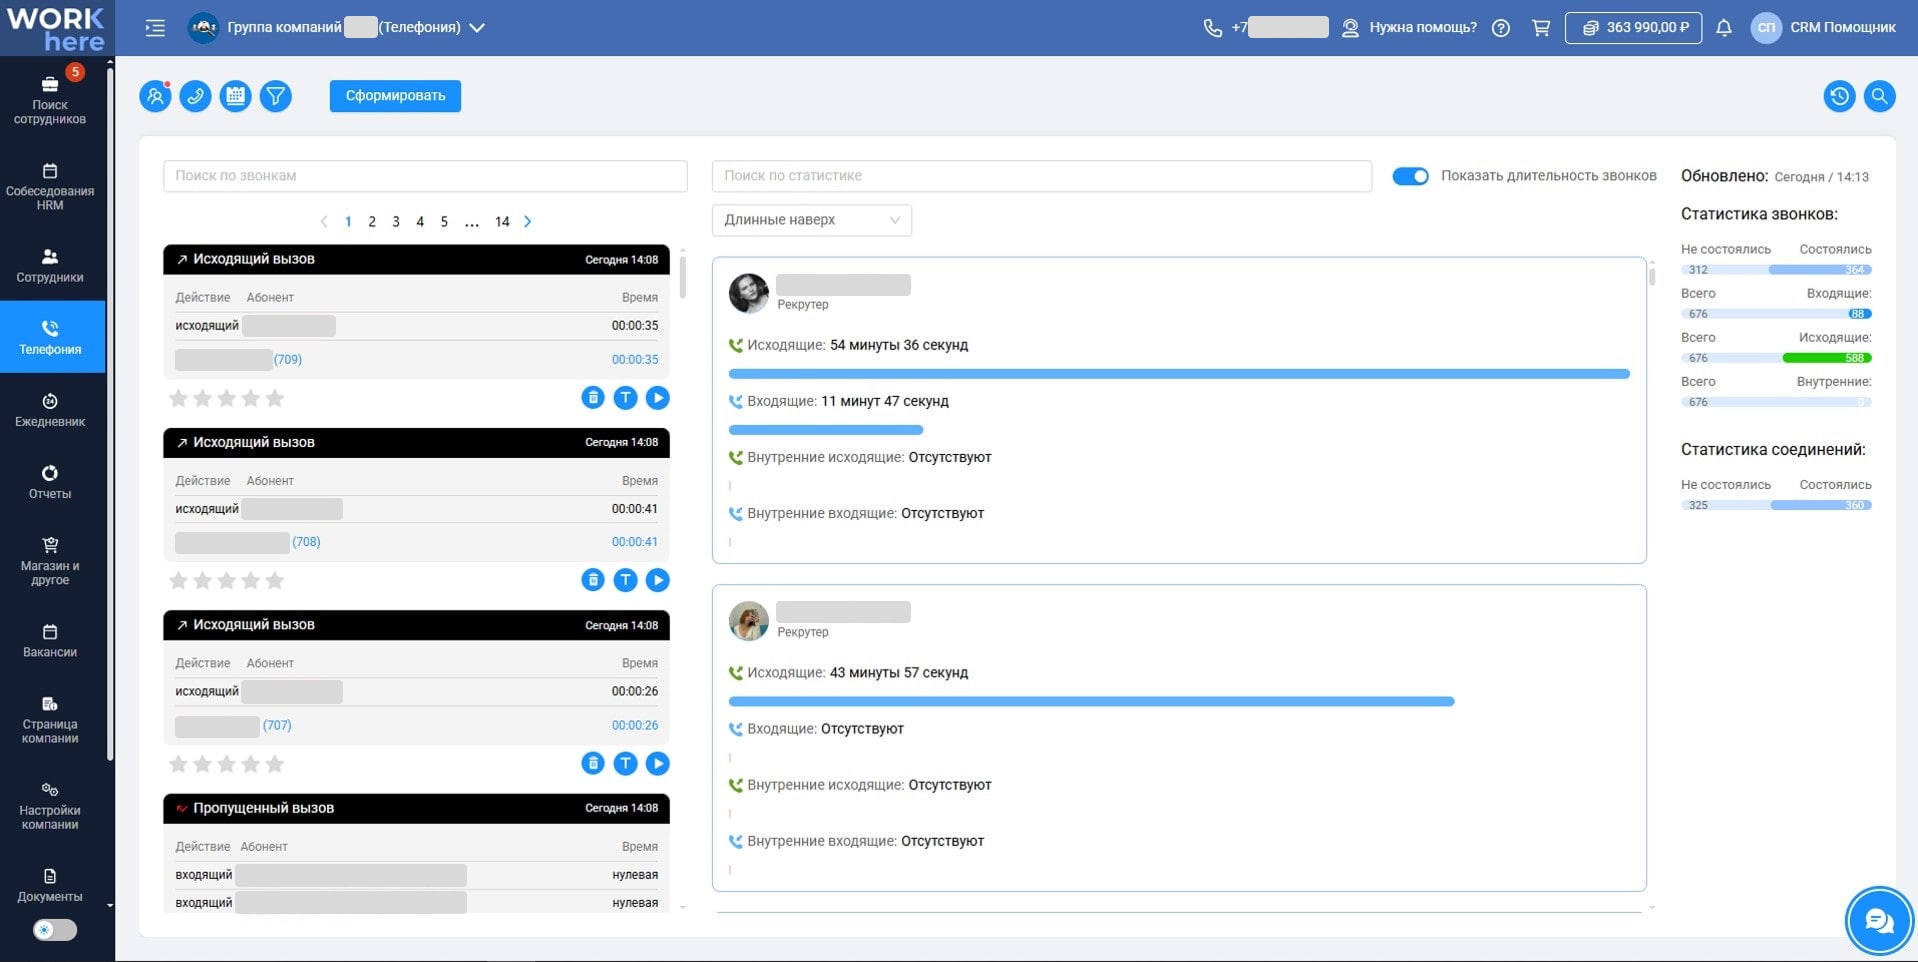Toggle the theme switch at sidebar bottom

55,930
